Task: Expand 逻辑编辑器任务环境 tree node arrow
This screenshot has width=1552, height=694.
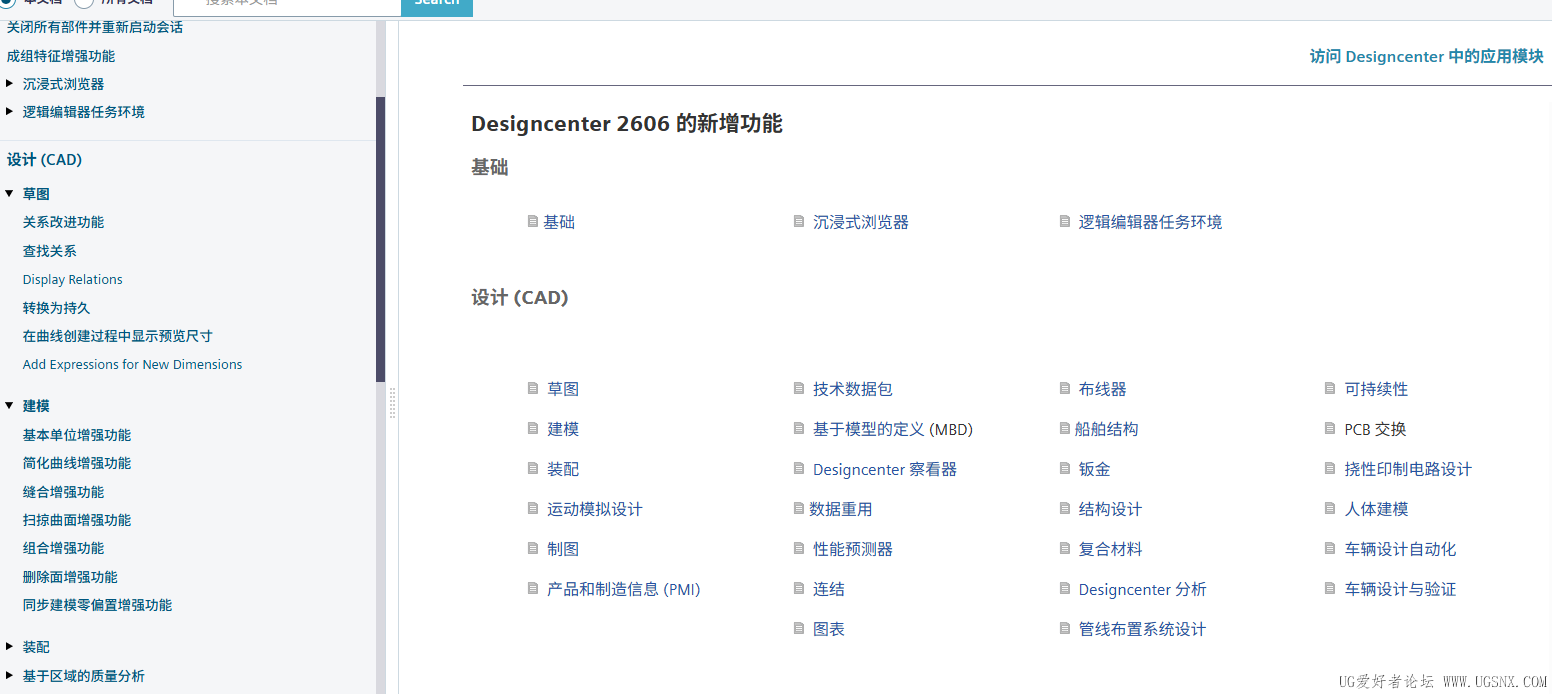Action: 10,111
